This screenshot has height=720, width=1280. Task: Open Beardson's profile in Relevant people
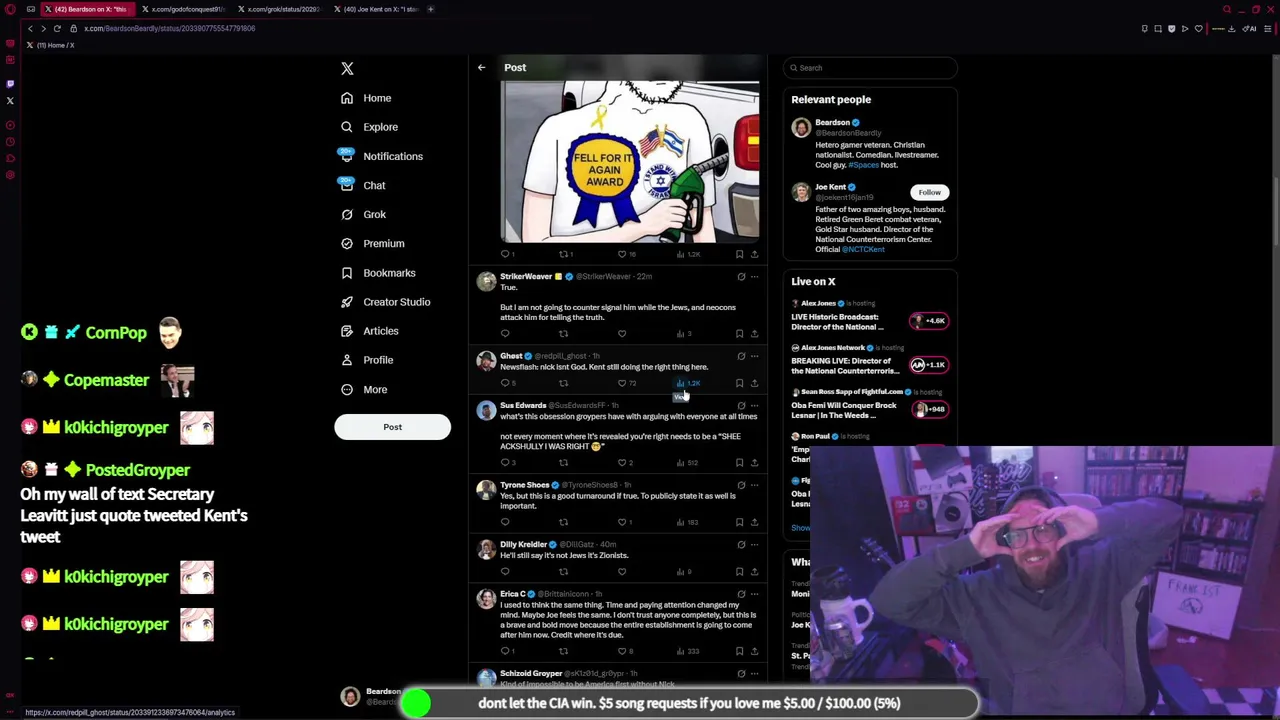tap(832, 122)
